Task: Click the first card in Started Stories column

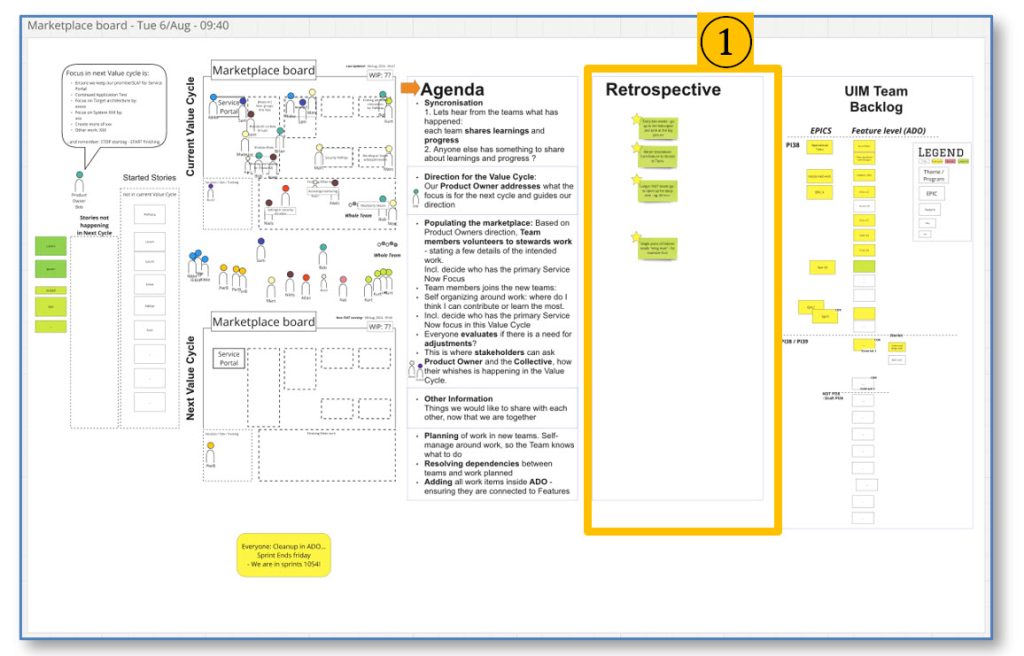Action: (x=150, y=214)
